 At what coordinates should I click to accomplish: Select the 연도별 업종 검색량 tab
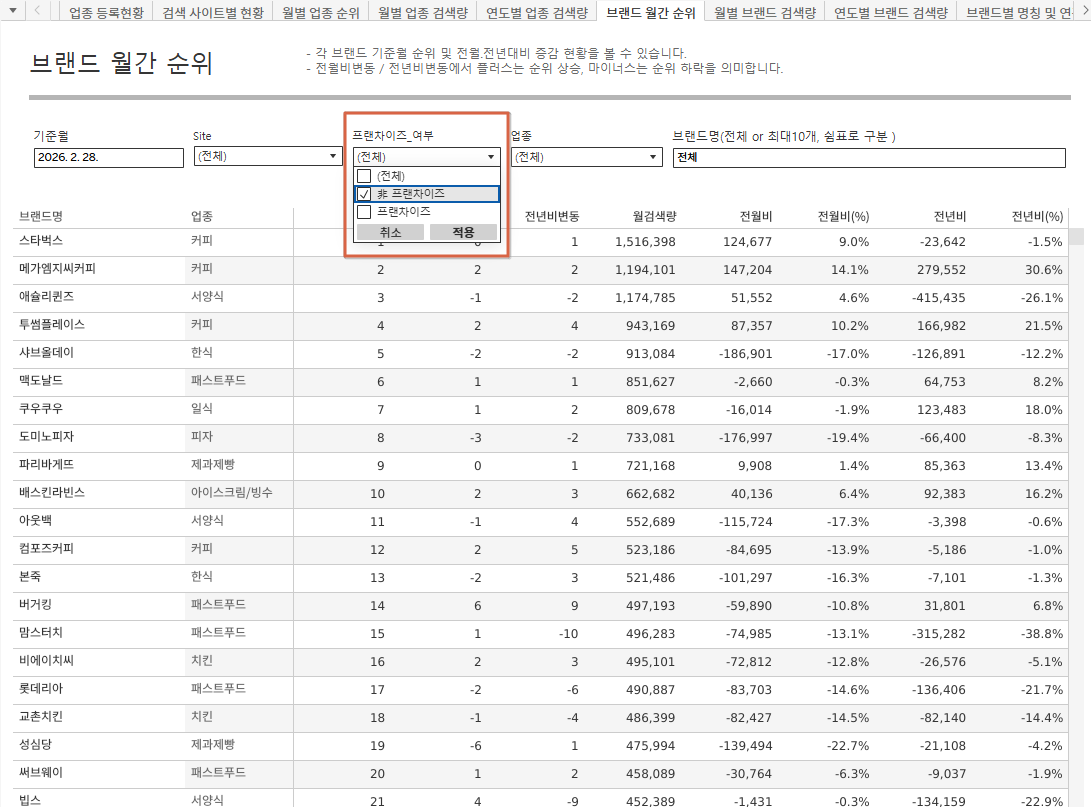(x=537, y=13)
